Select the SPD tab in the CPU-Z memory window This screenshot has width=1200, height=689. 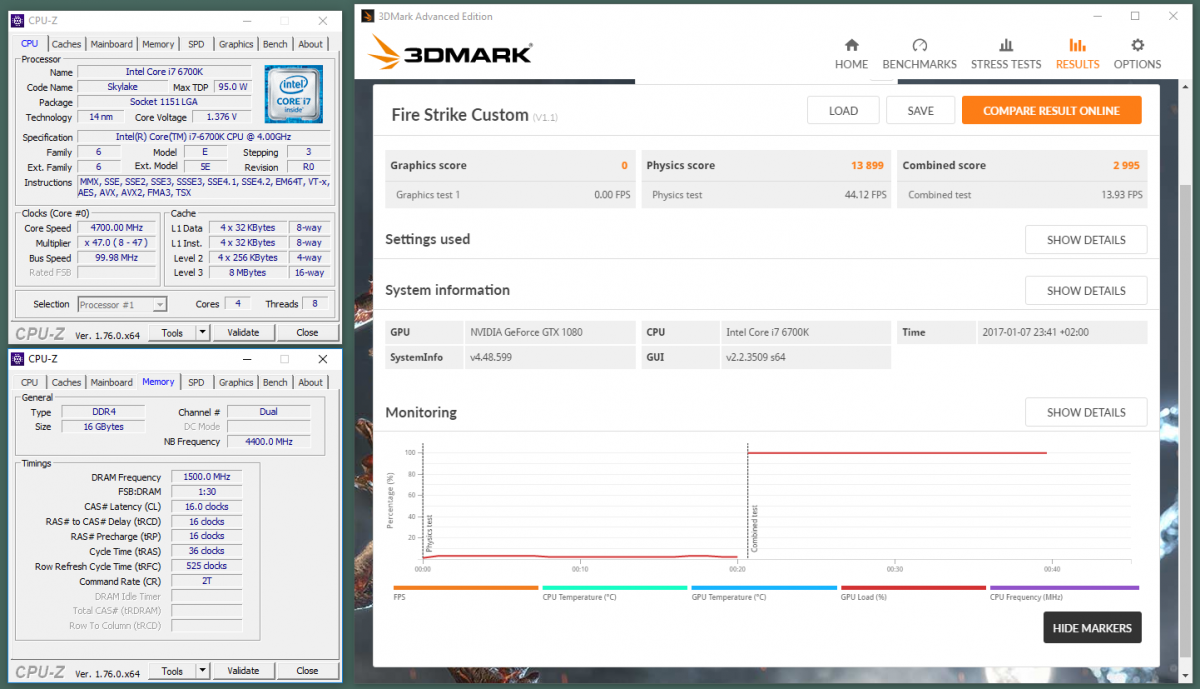point(196,382)
